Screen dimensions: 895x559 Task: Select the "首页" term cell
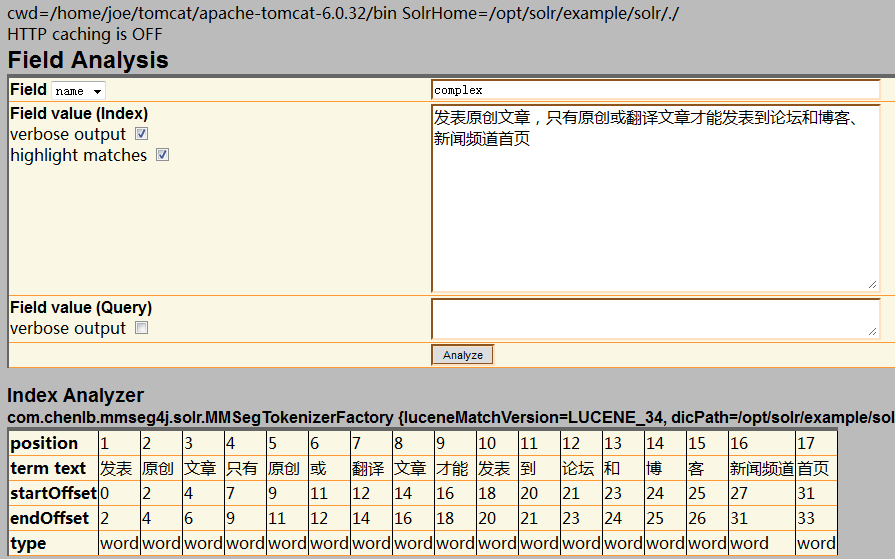(x=813, y=468)
